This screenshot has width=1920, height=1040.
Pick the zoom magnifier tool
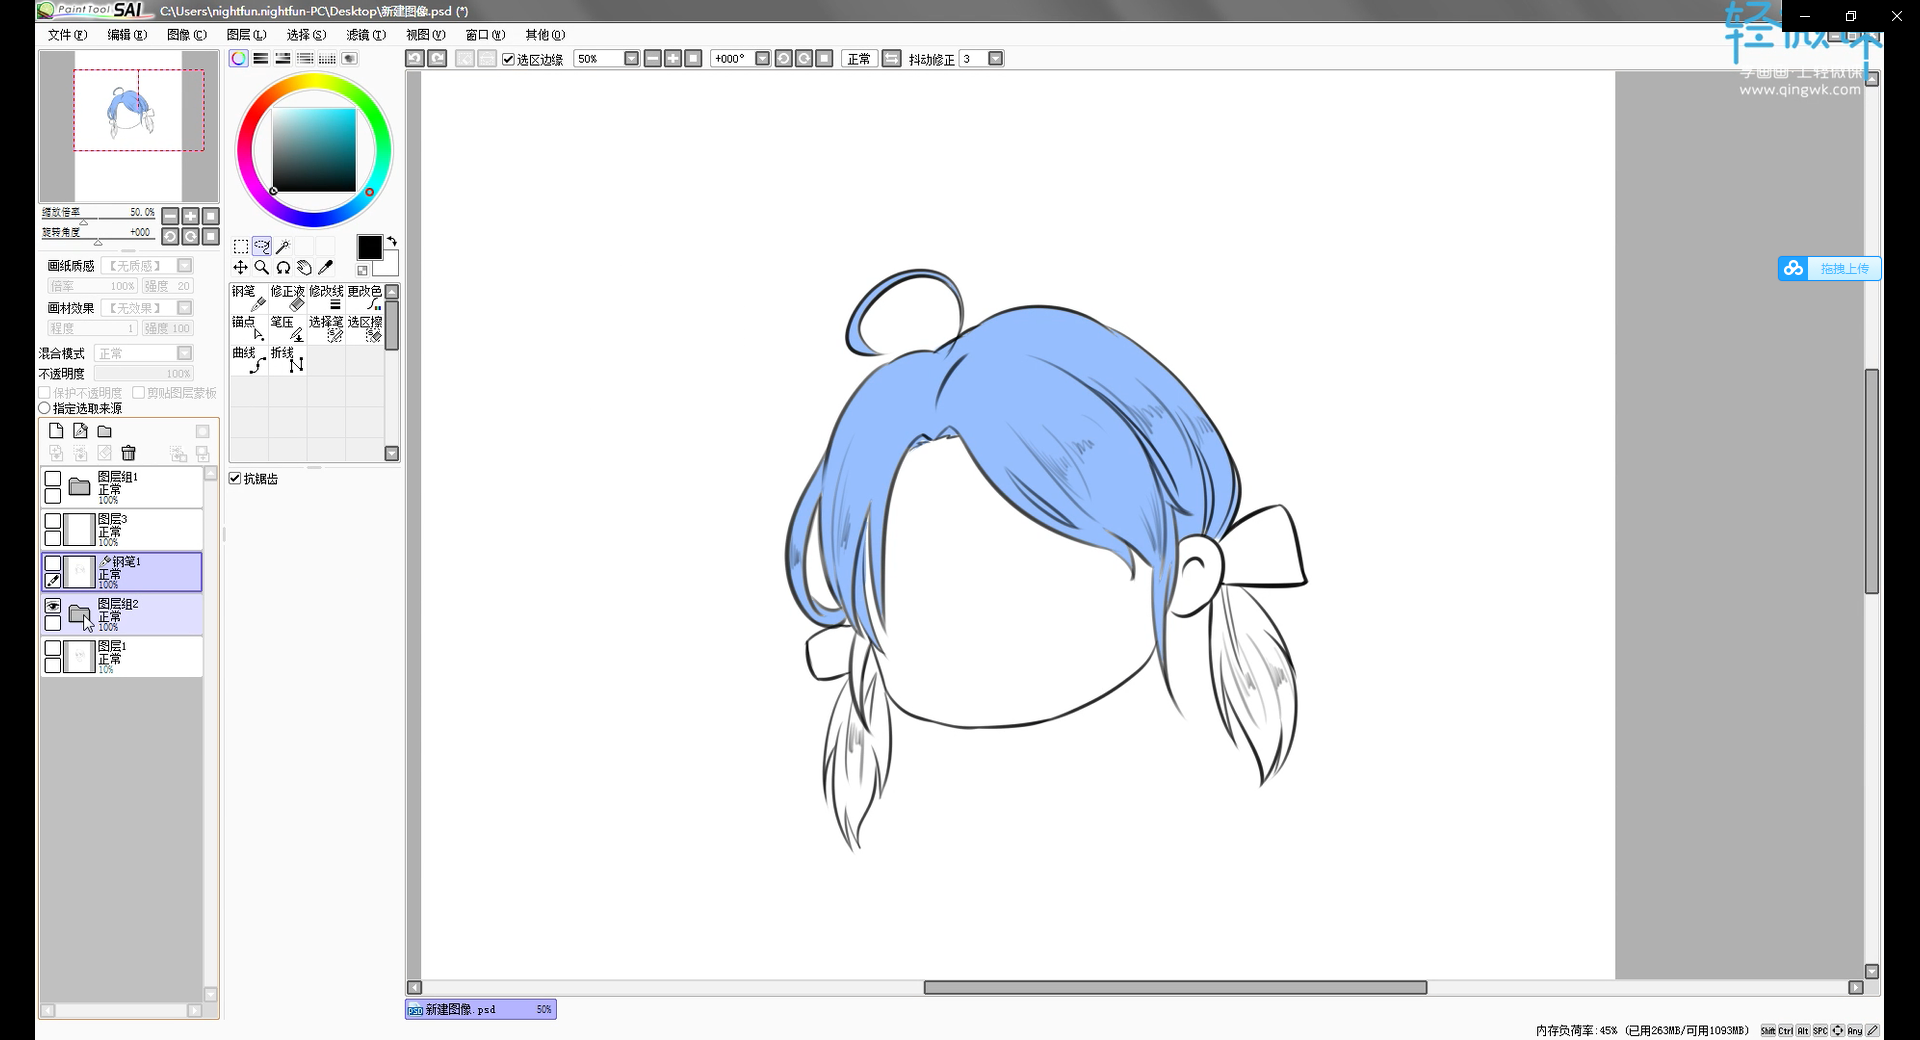click(262, 268)
